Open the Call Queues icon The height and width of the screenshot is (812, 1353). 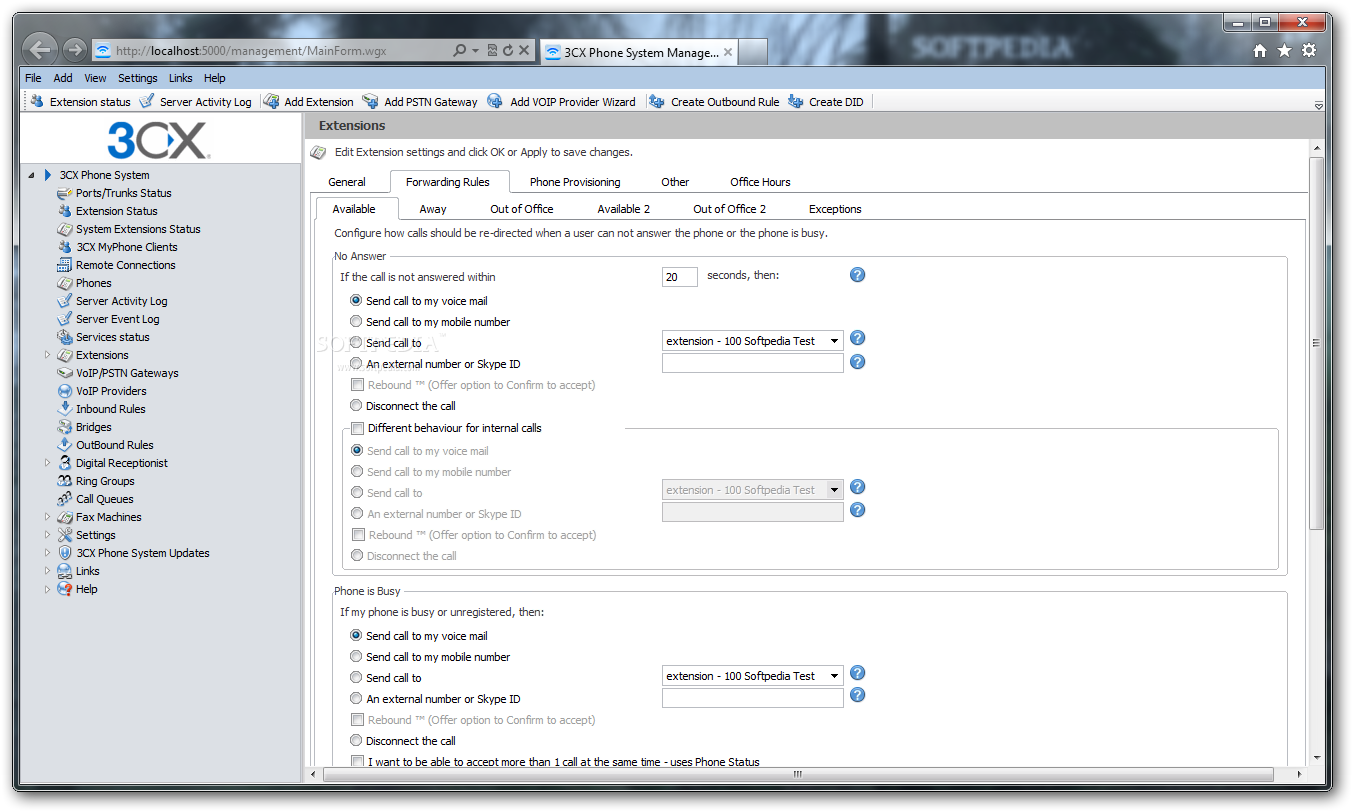coord(65,499)
